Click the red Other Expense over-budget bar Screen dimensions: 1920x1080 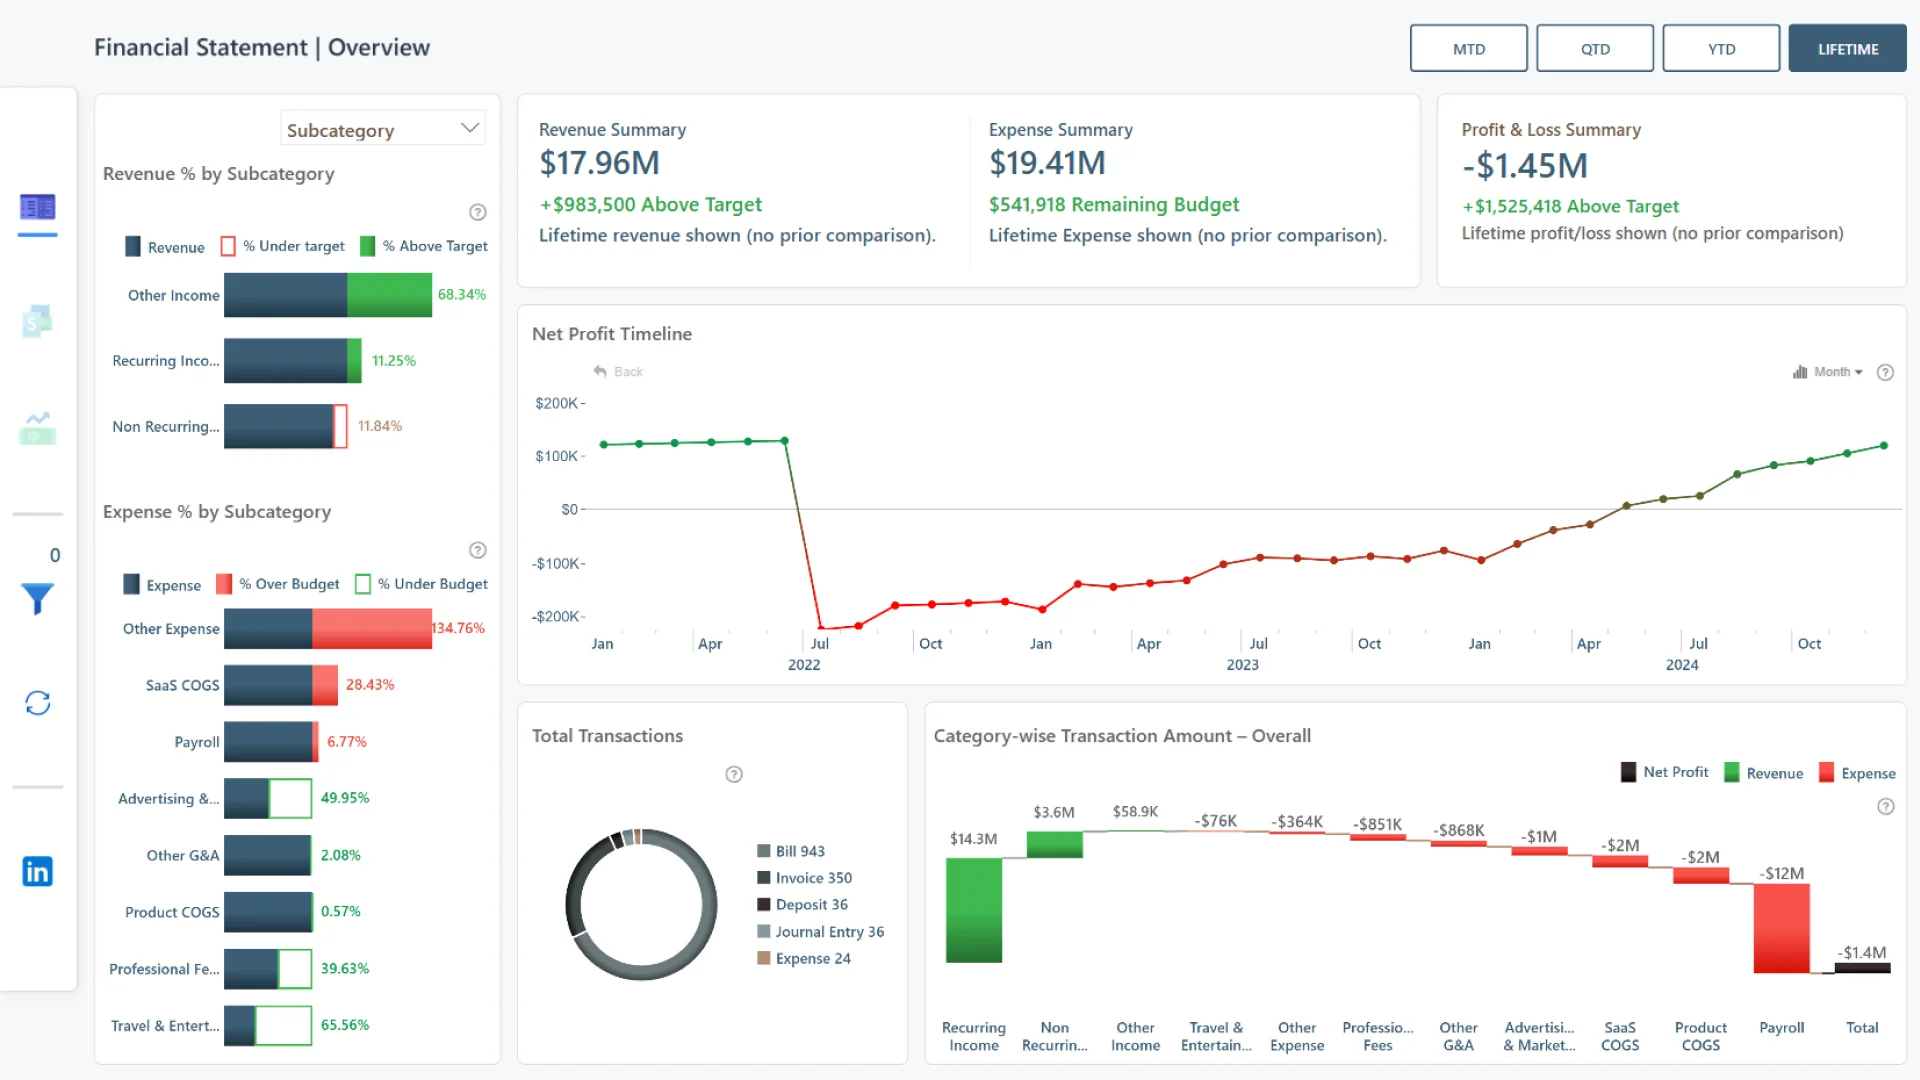coord(372,629)
